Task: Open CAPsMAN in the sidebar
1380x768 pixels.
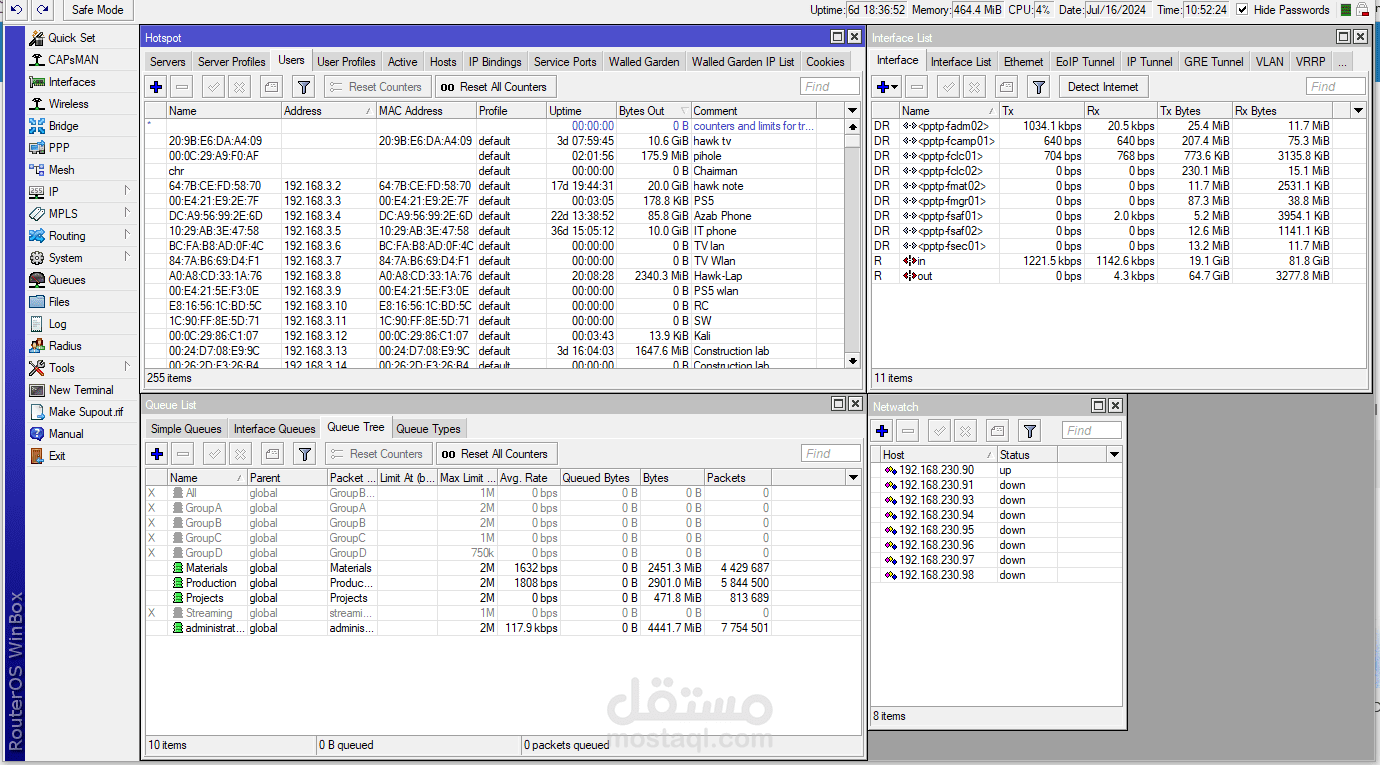Action: click(x=73, y=60)
